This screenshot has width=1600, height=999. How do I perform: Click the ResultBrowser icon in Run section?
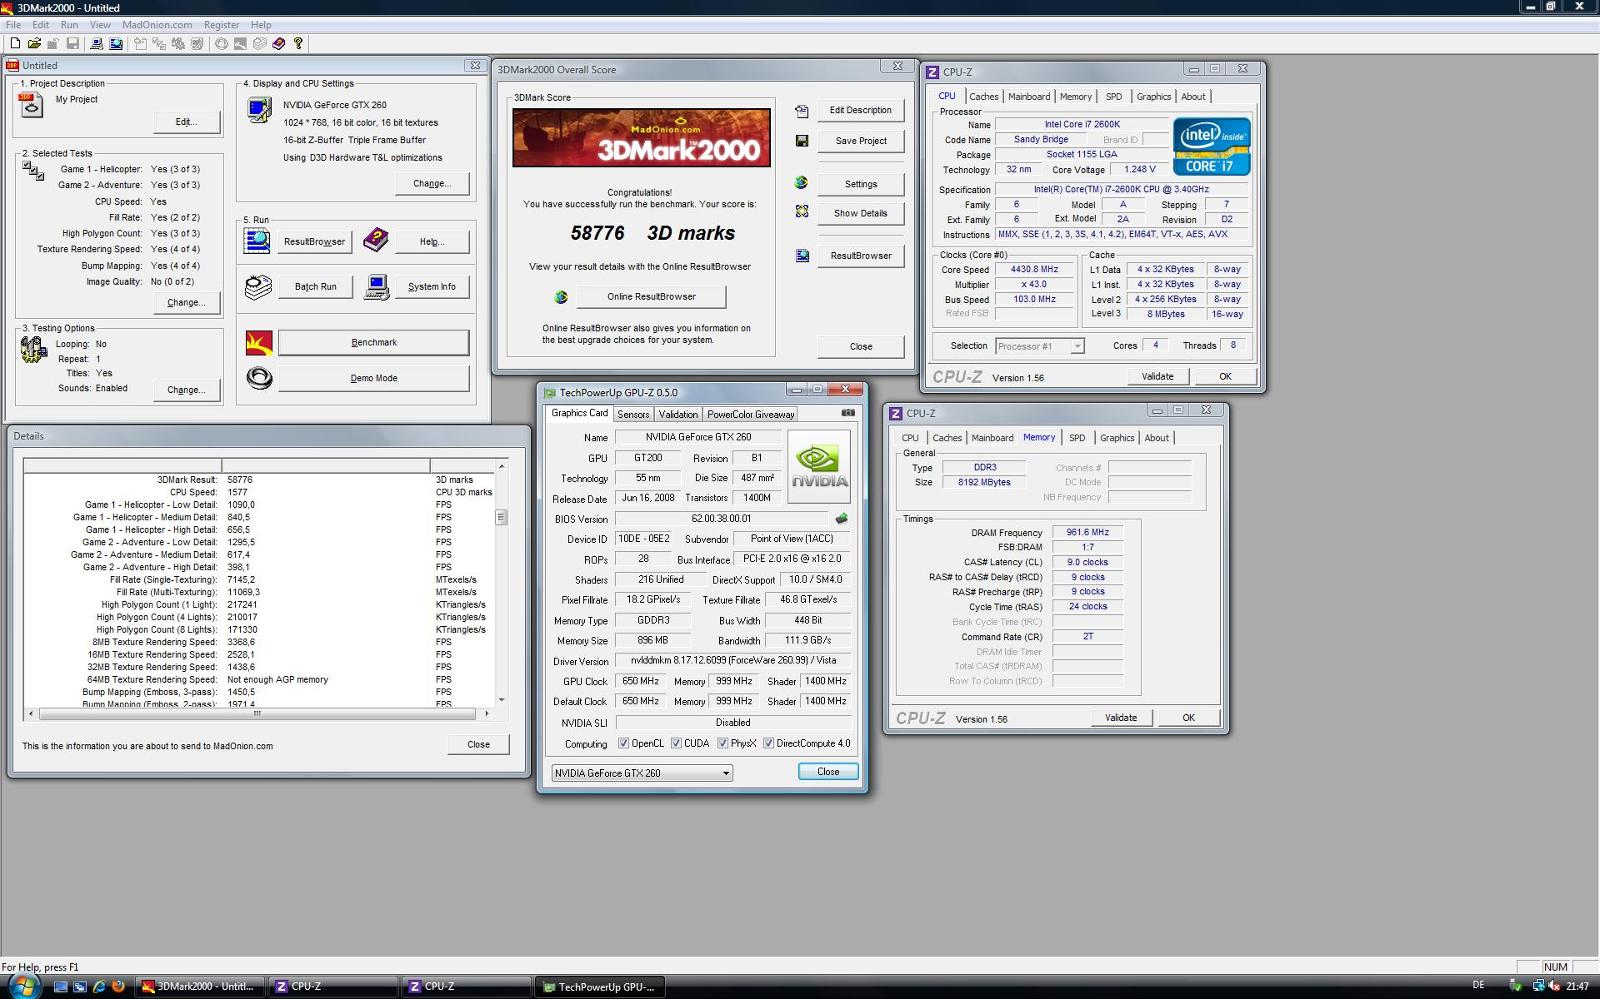coord(257,240)
